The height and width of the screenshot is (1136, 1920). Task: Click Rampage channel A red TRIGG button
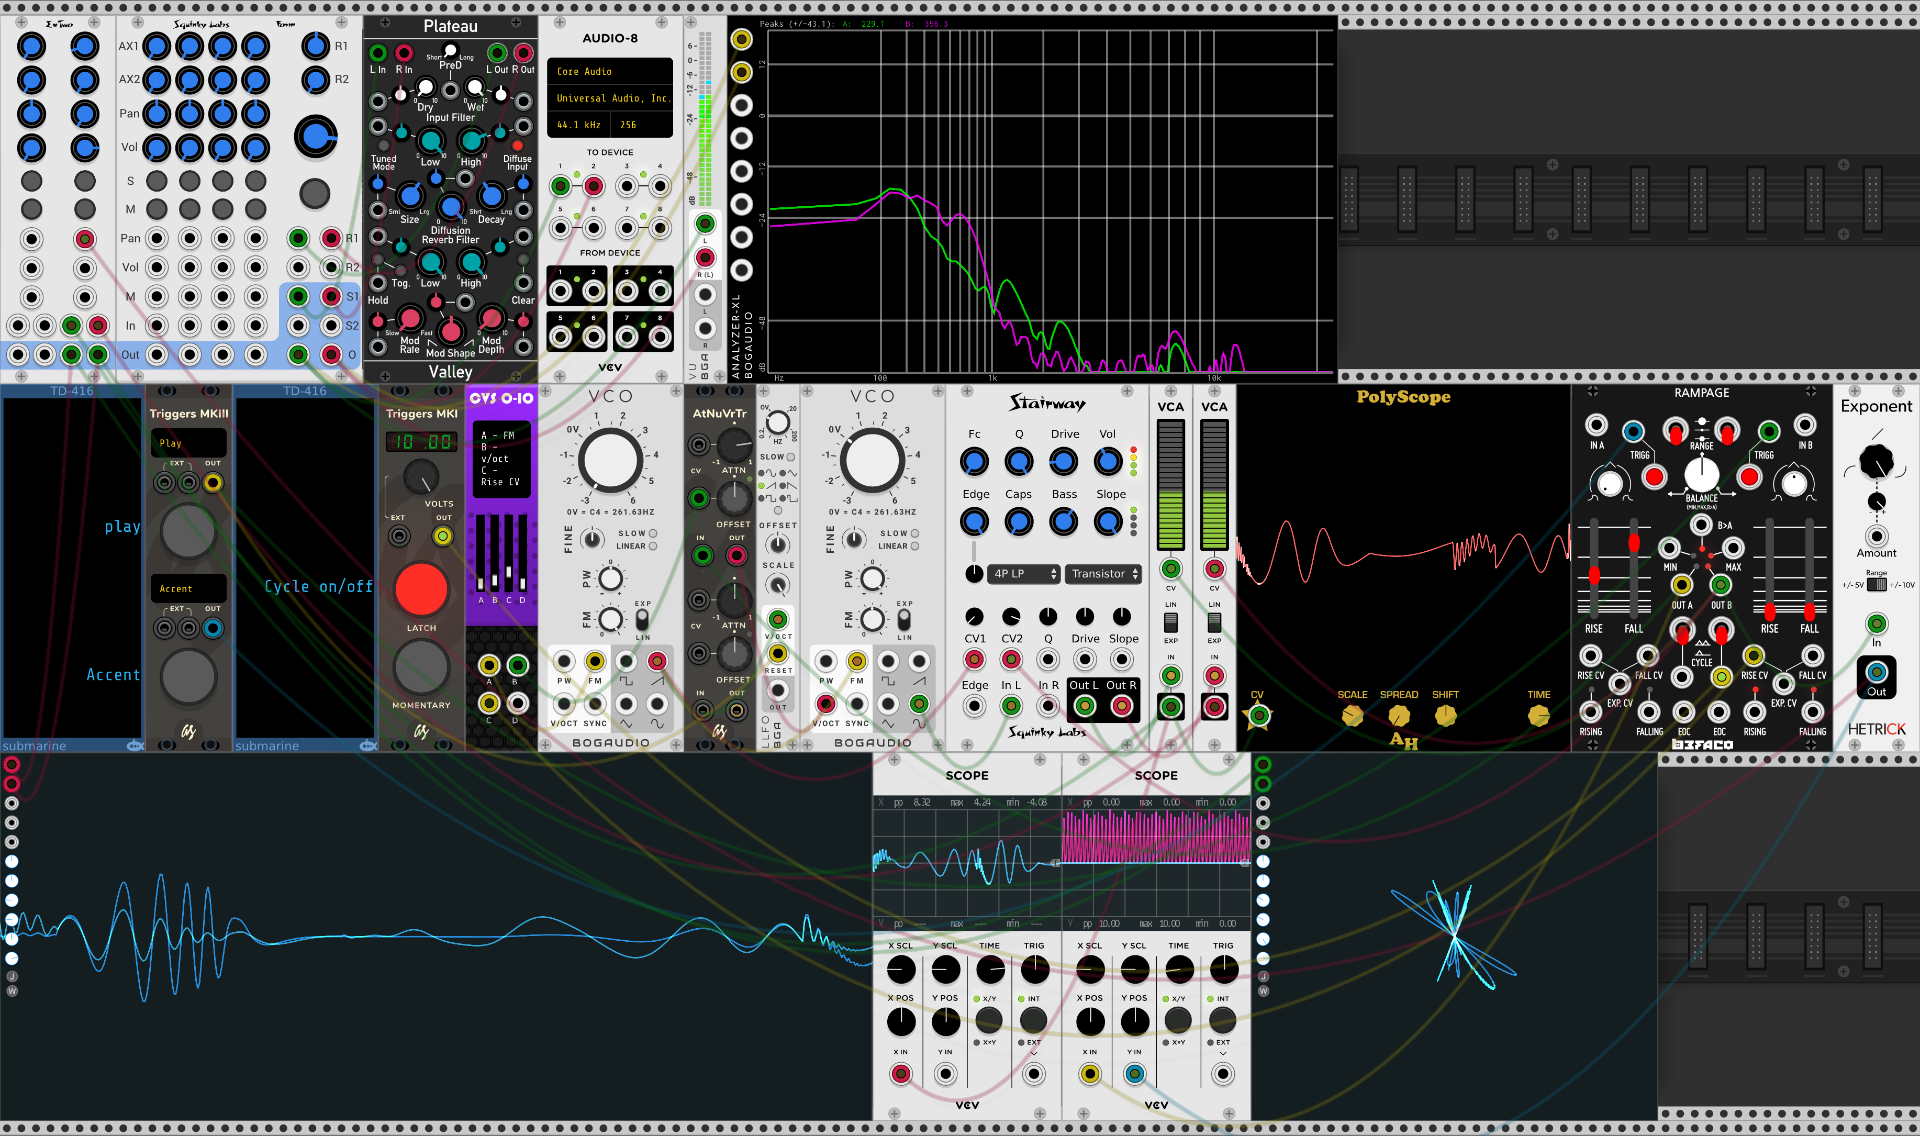1654,476
